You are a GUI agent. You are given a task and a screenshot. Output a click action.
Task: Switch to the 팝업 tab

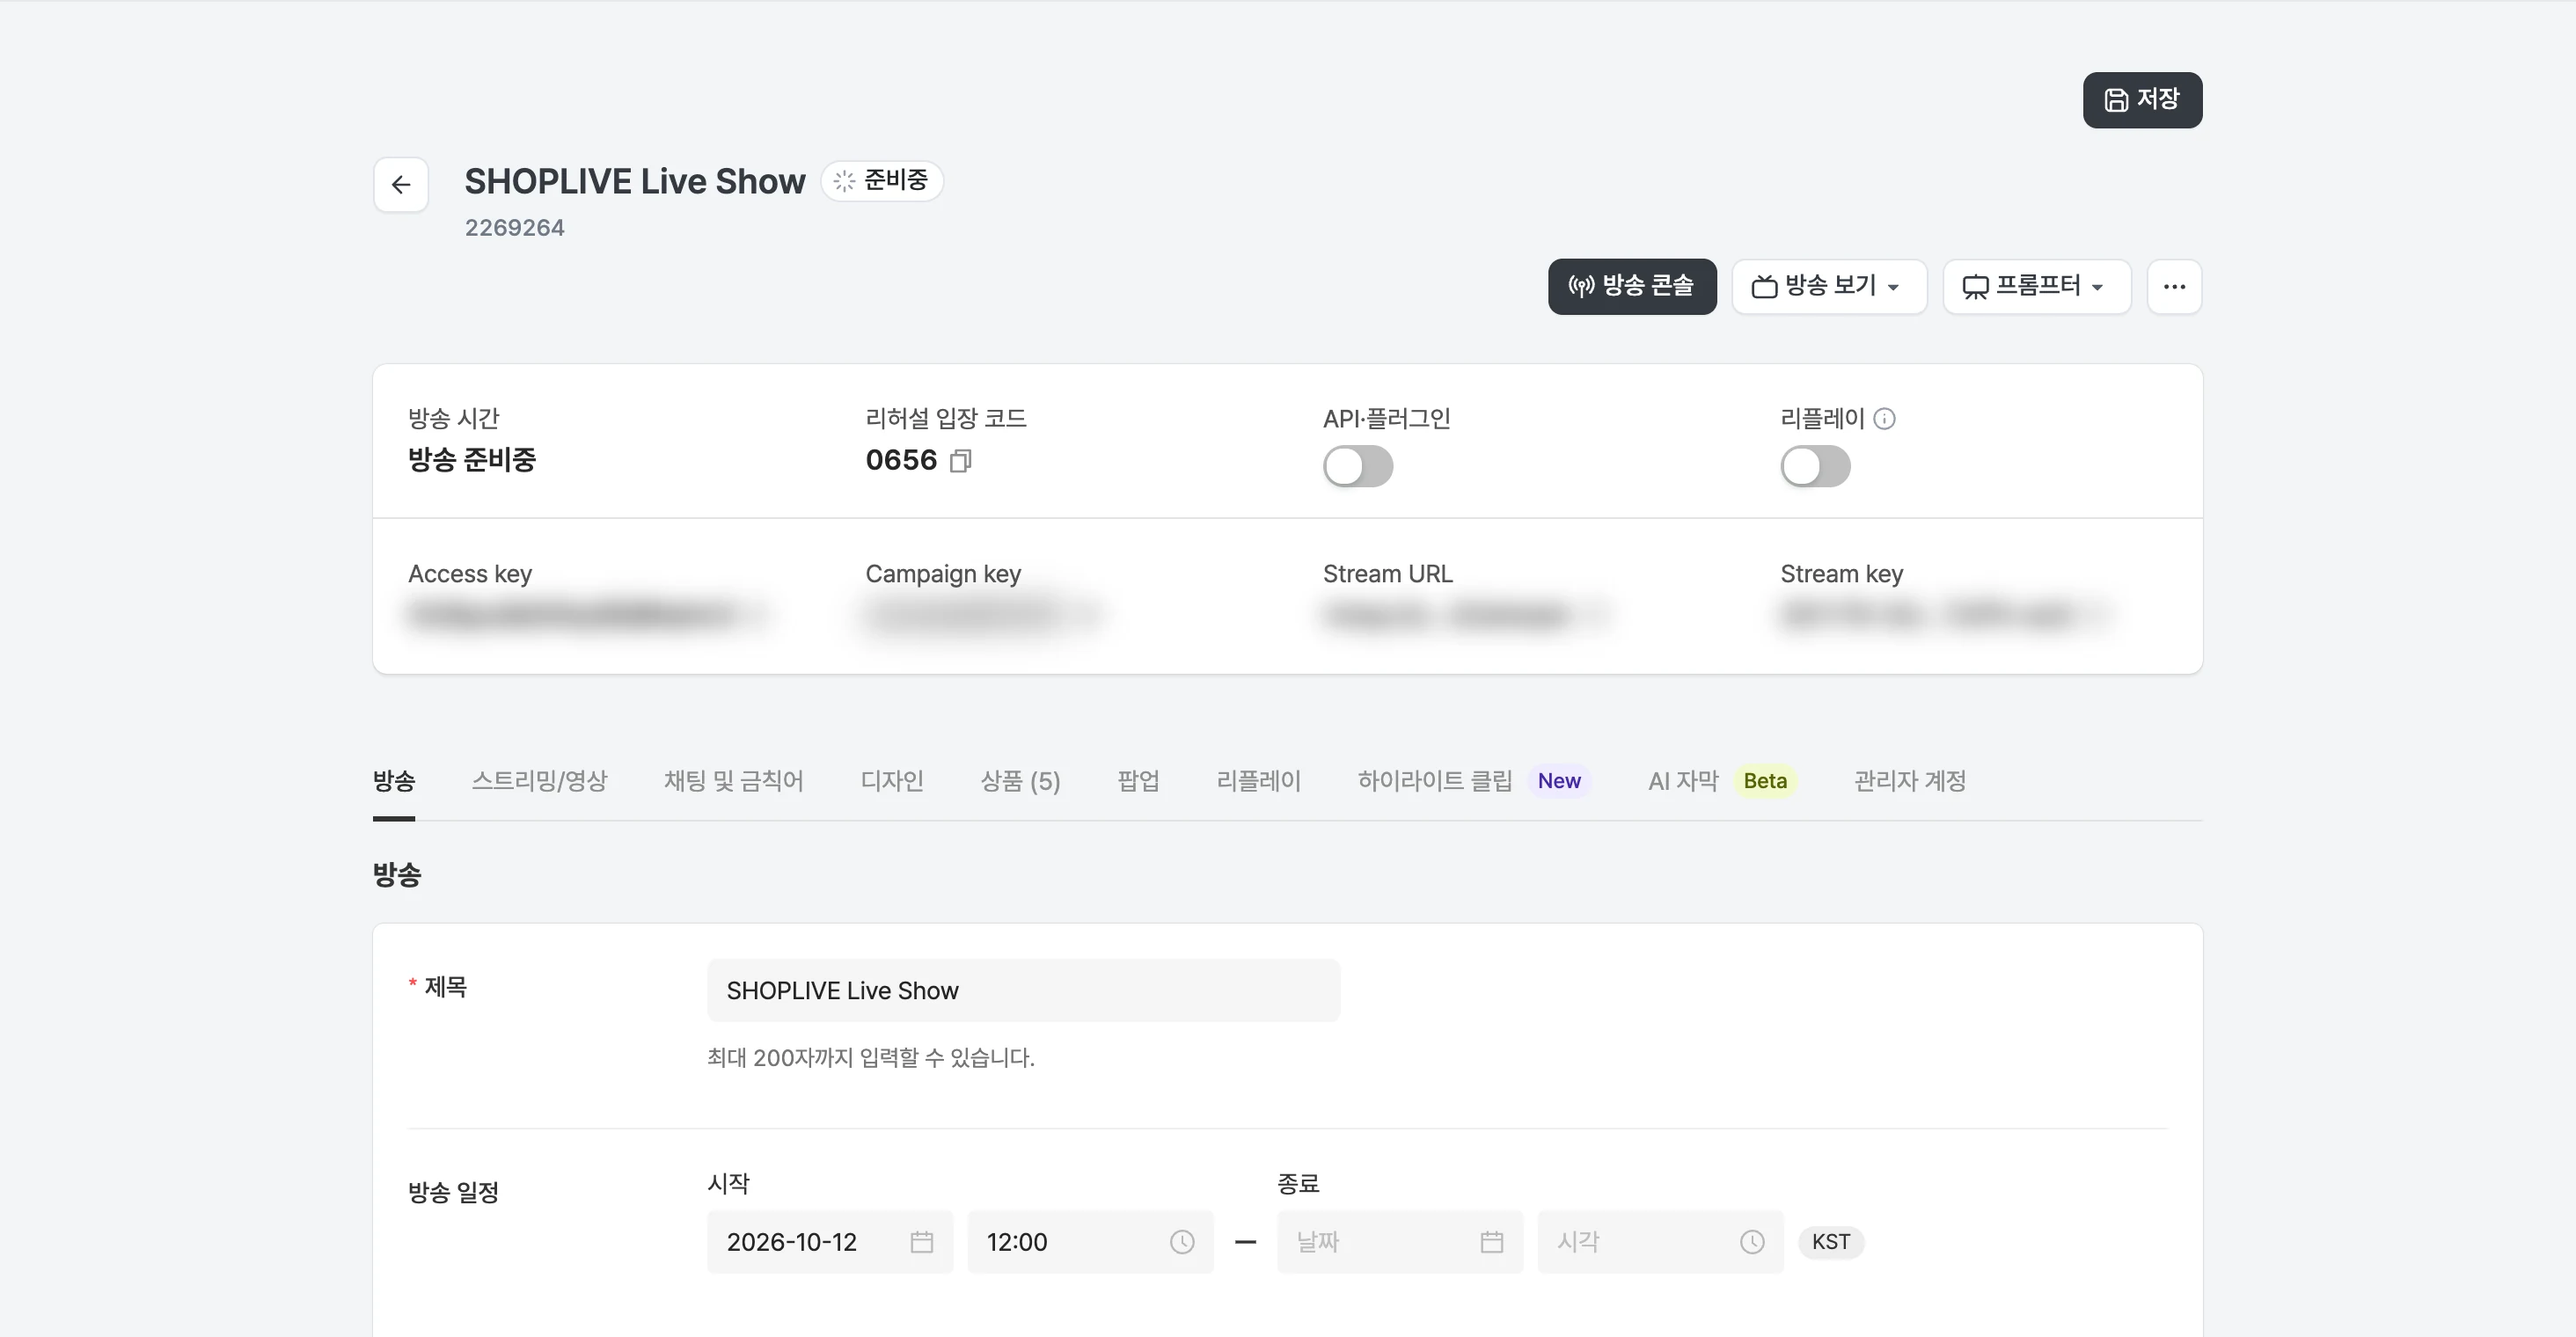tap(1138, 780)
